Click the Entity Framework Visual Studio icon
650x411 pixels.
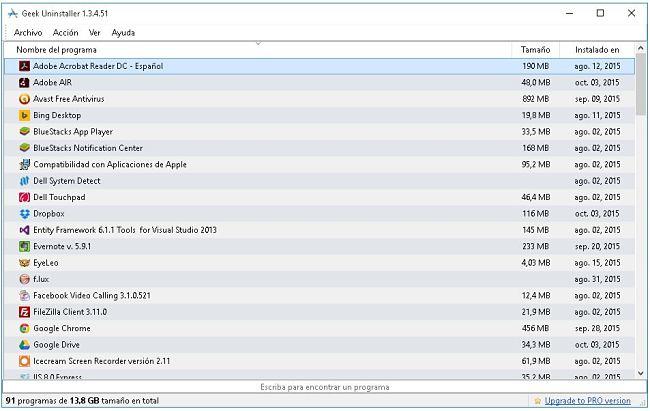click(x=24, y=230)
